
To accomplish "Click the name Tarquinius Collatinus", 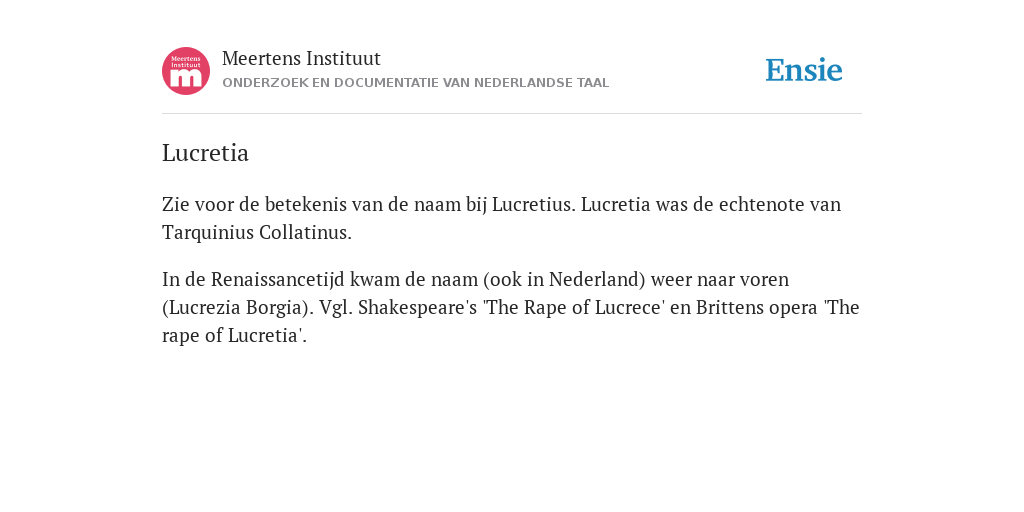I will click(x=257, y=232).
